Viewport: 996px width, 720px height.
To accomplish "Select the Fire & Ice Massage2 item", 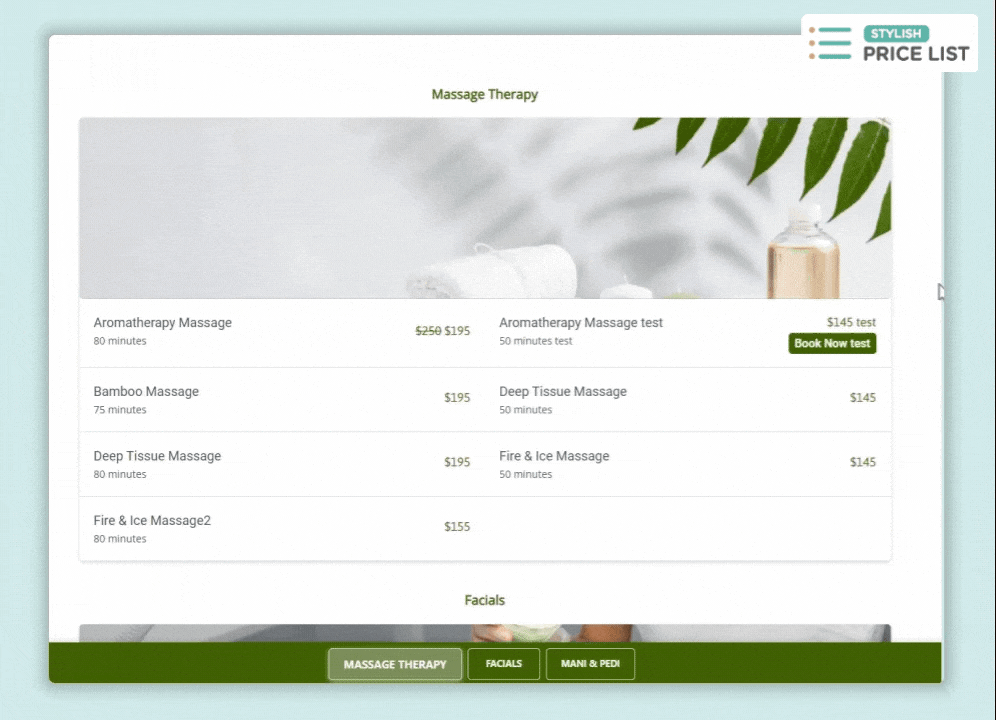I will 282,529.
